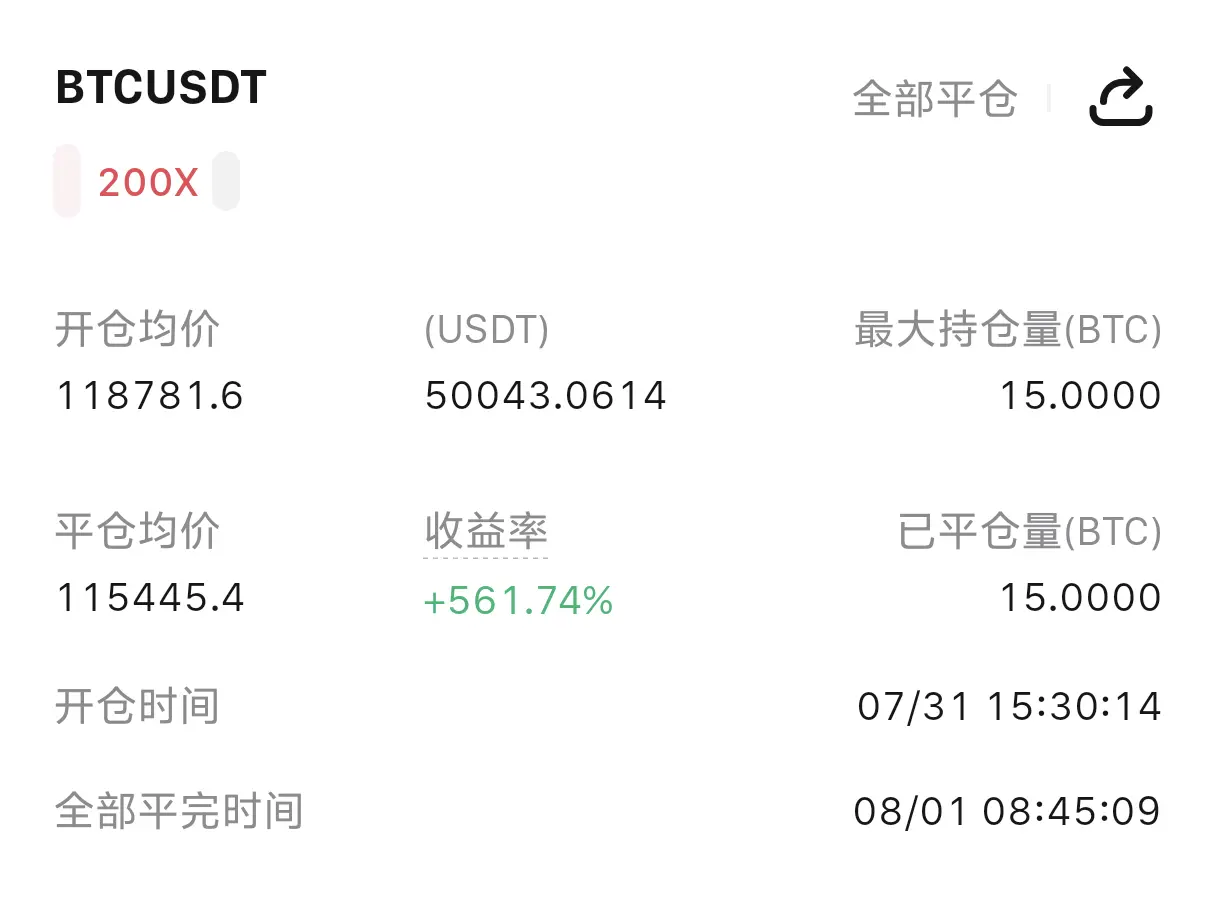Select the 115445.4 close price value

click(x=150, y=599)
